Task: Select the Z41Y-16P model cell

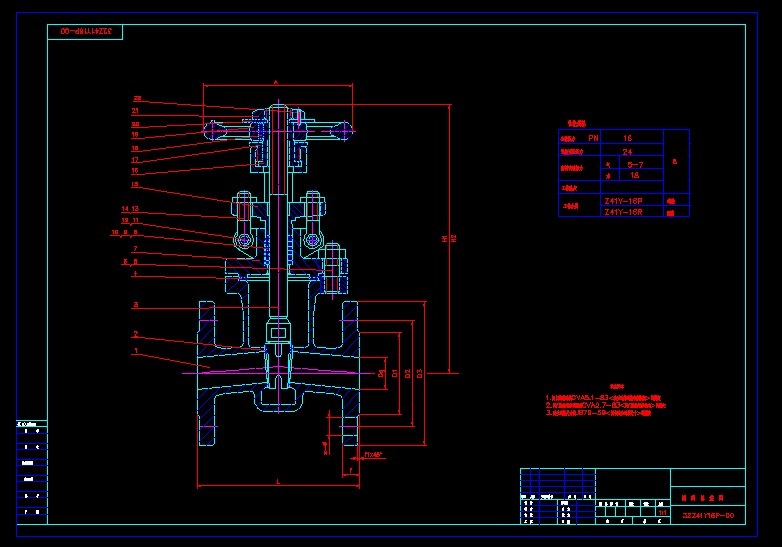Action: (x=624, y=201)
